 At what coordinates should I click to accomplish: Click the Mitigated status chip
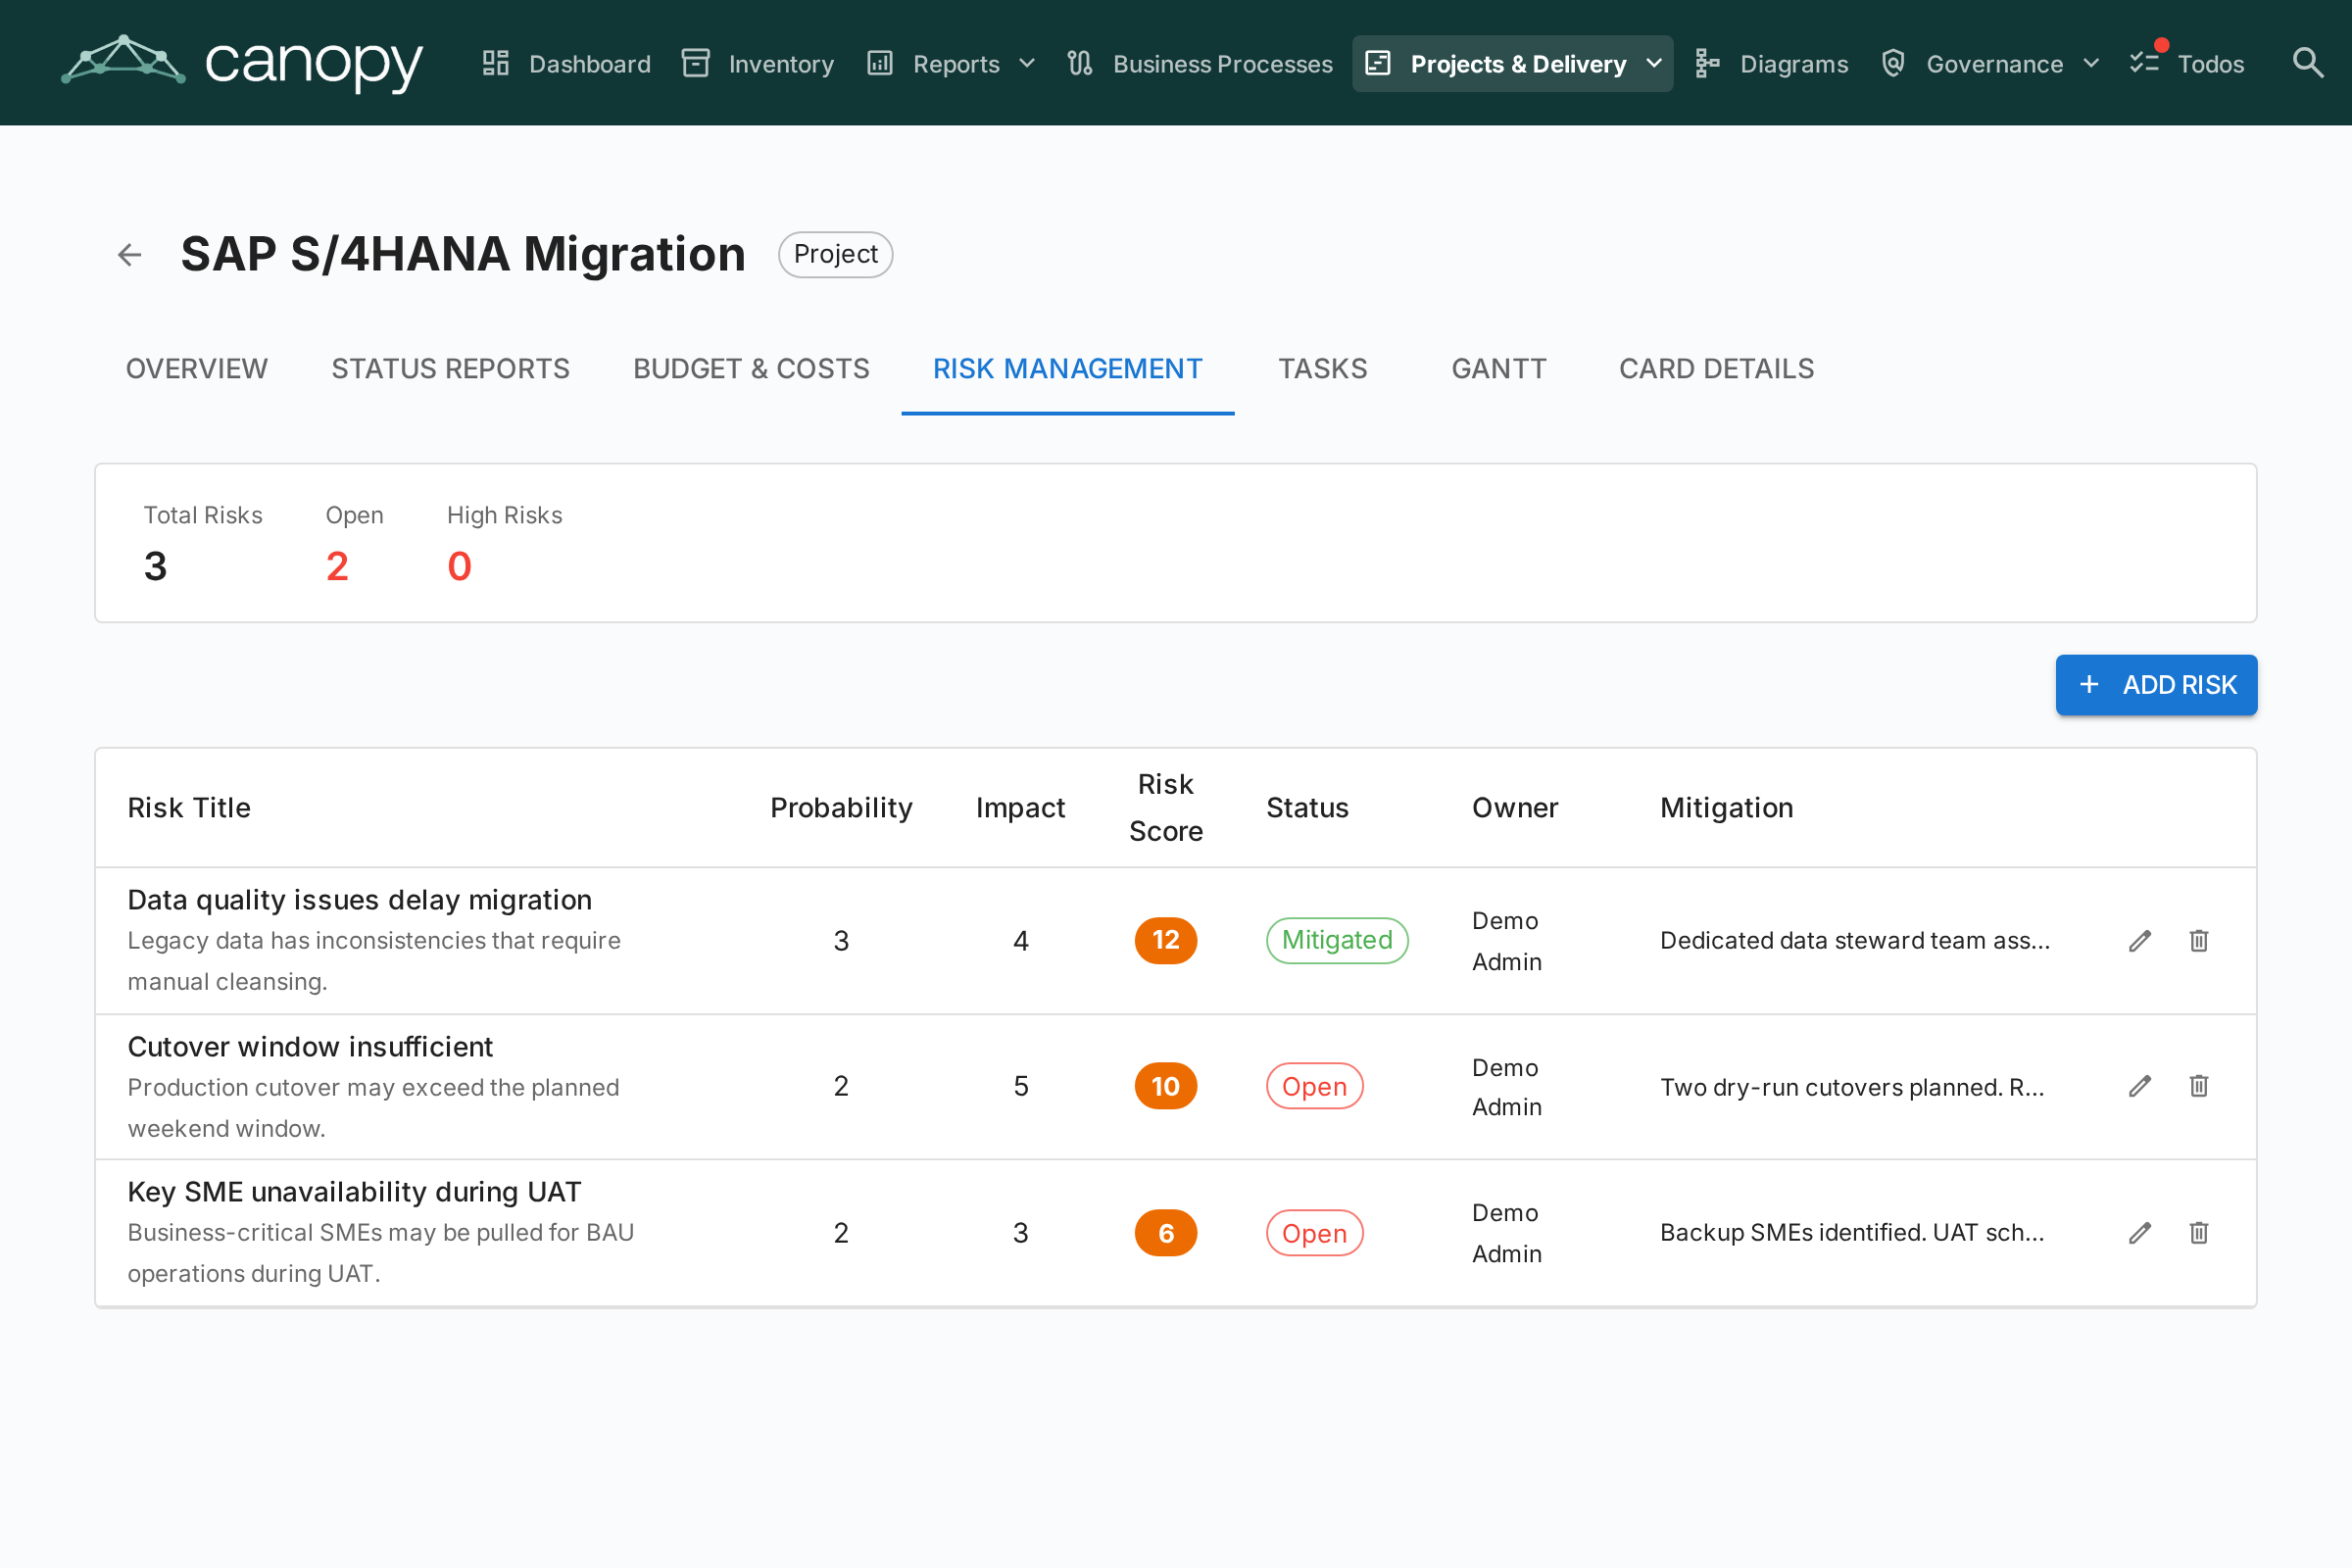coord(1337,940)
